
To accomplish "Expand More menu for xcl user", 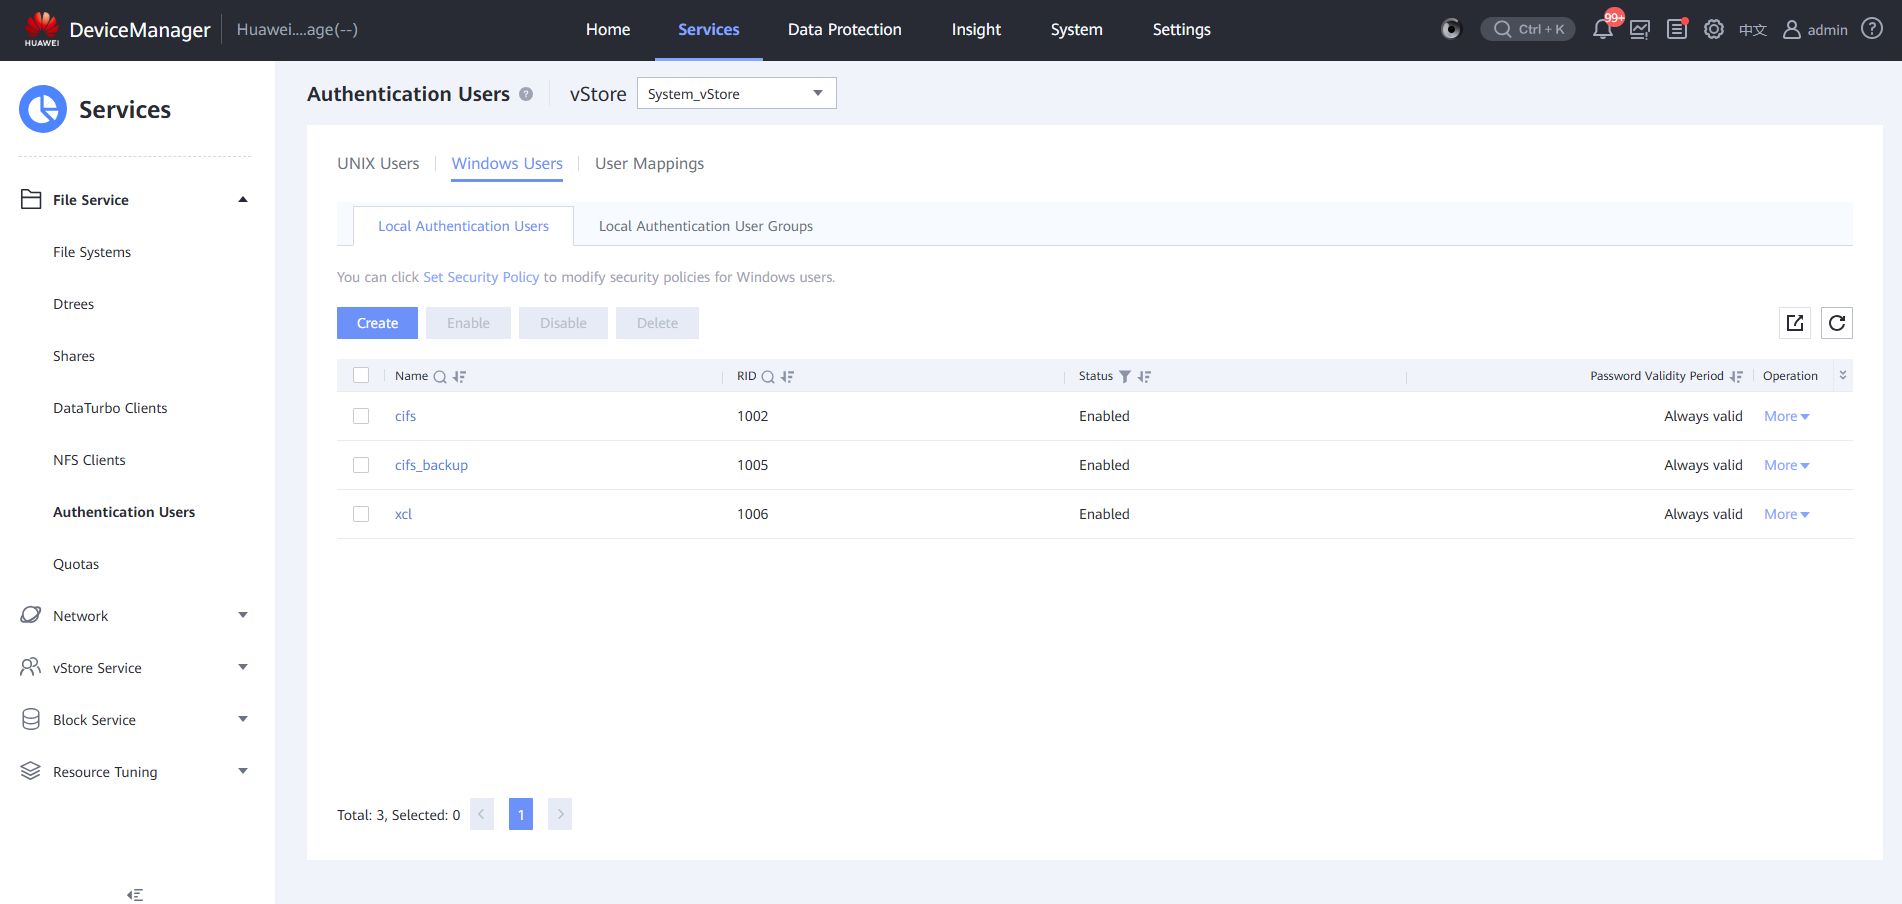I will pyautogui.click(x=1786, y=514).
